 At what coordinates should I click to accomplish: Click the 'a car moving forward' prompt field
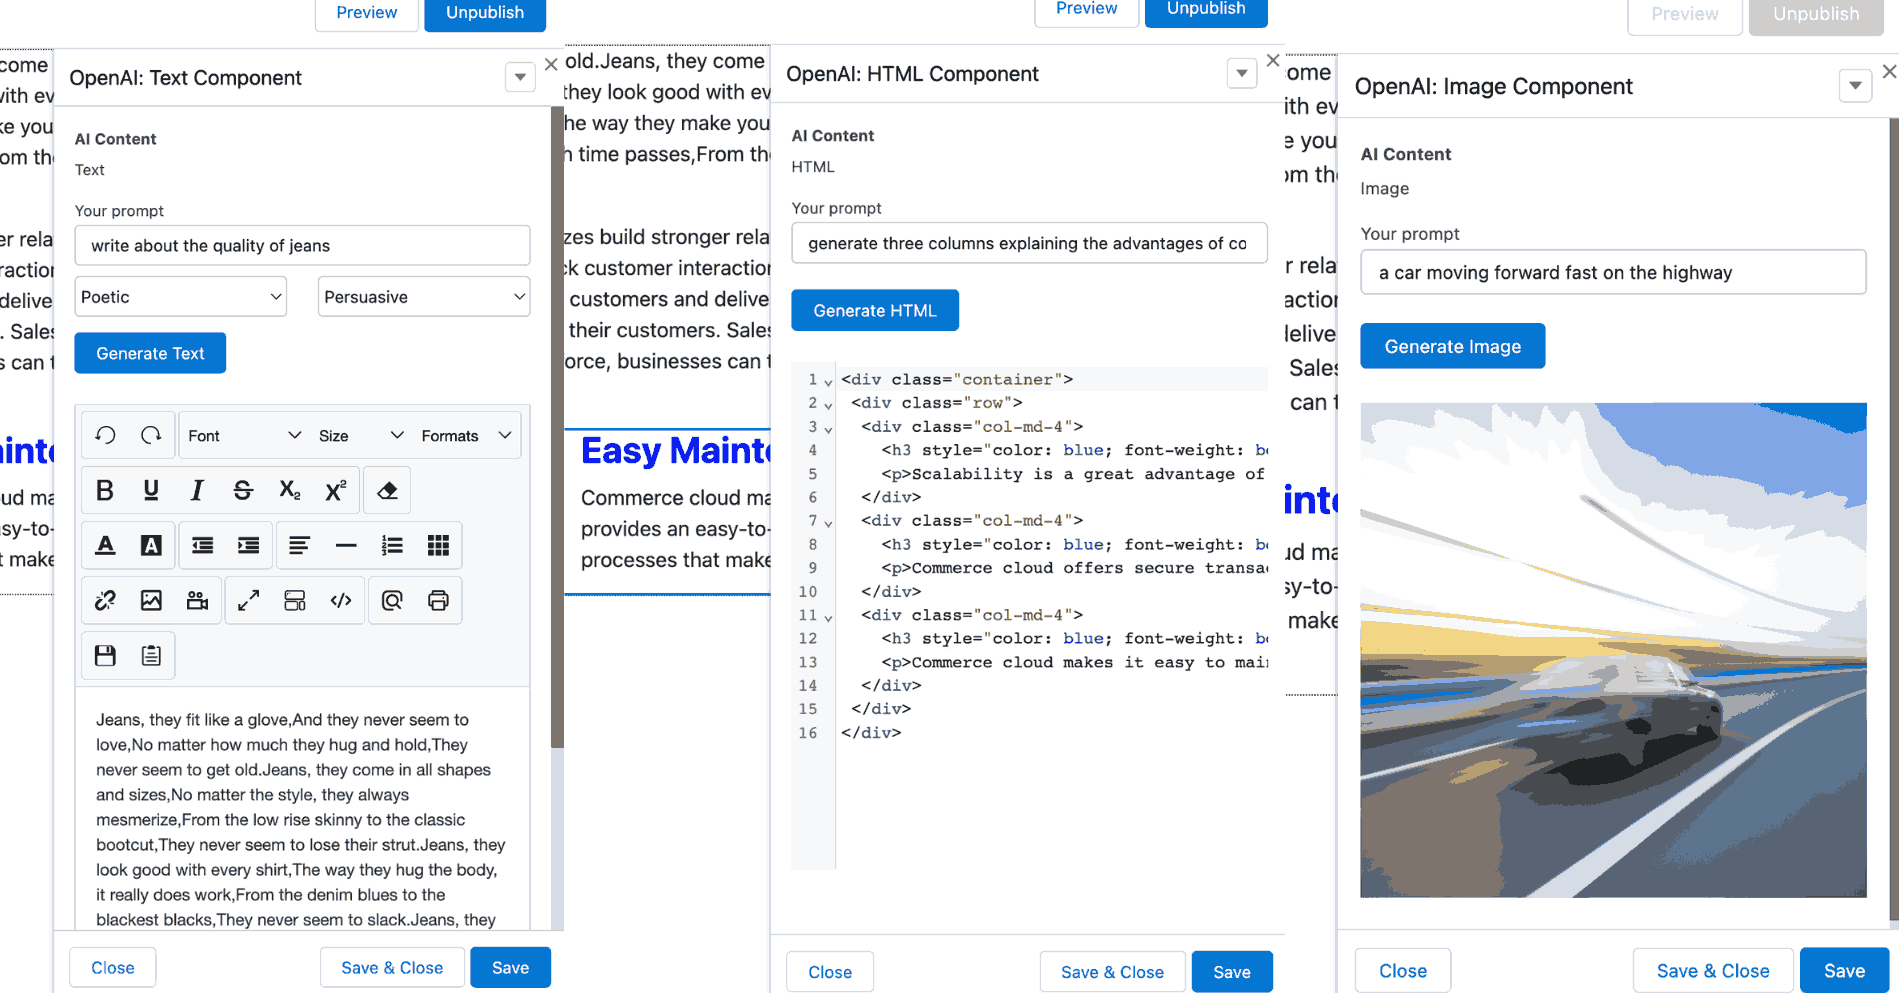click(1613, 272)
